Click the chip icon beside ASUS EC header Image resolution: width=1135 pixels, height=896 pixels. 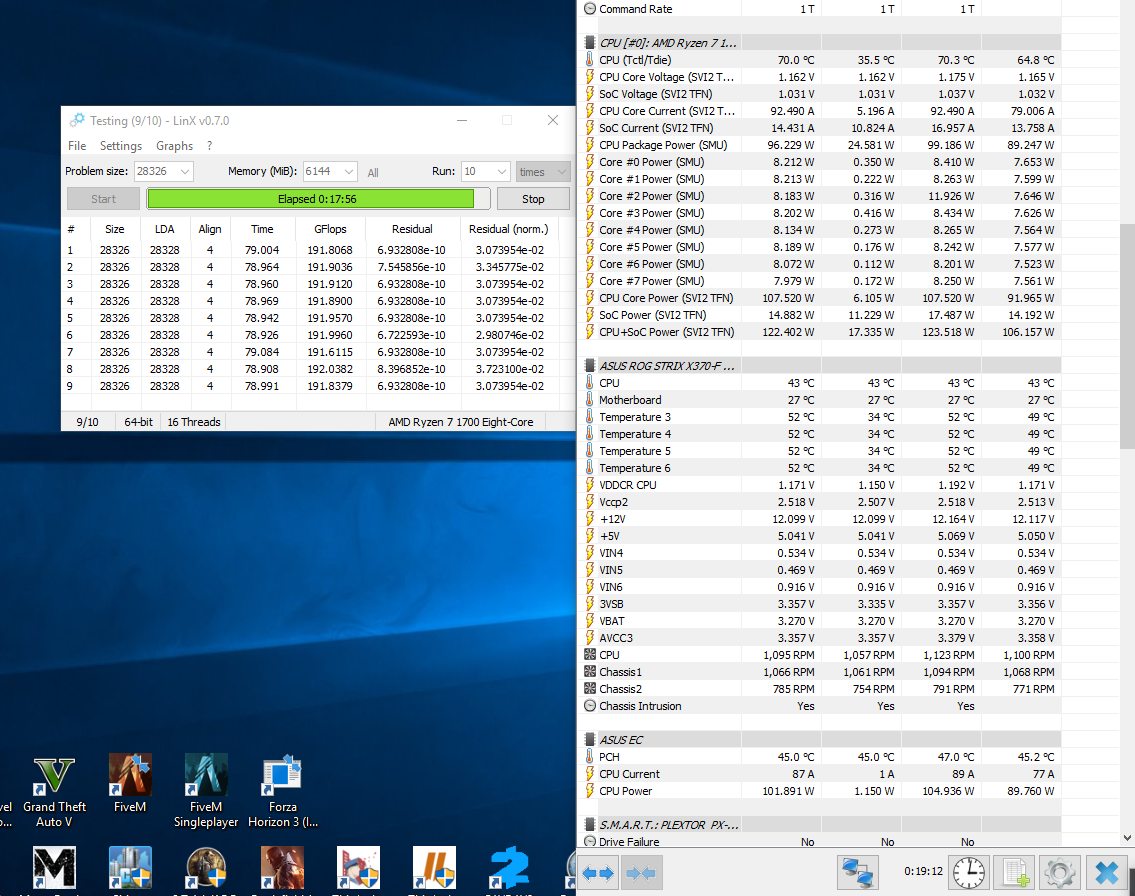point(589,740)
